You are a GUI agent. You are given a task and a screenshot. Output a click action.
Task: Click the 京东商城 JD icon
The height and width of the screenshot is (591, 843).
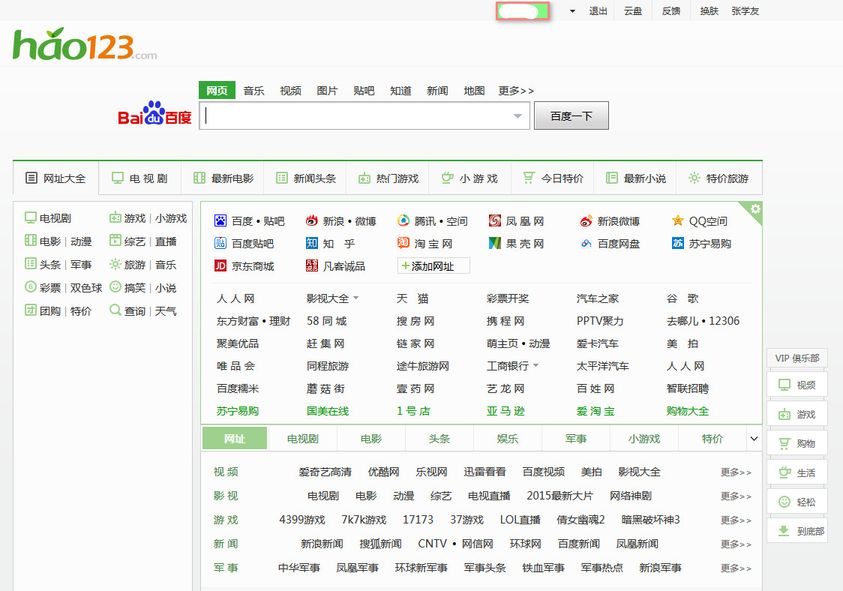coord(220,266)
